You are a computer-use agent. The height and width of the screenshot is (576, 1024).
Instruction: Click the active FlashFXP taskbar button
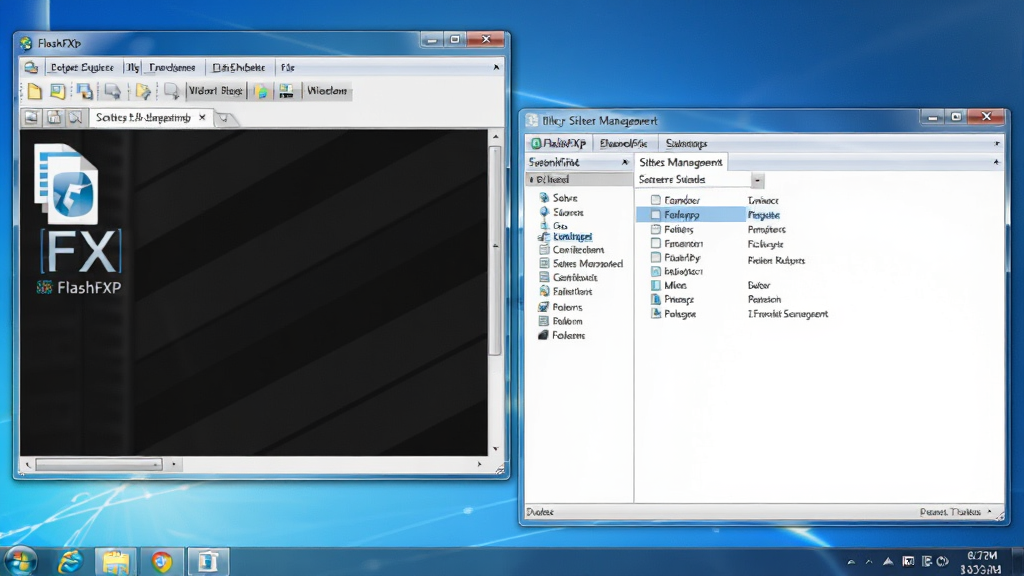[208, 562]
